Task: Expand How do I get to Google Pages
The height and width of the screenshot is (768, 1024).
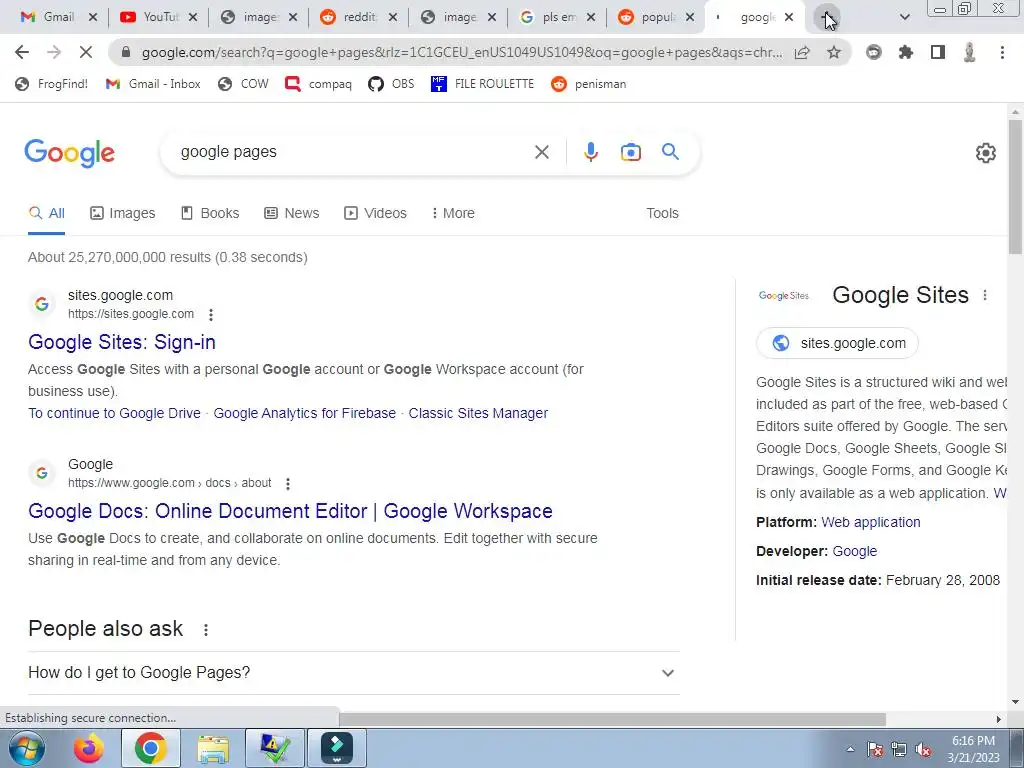Action: click(353, 673)
